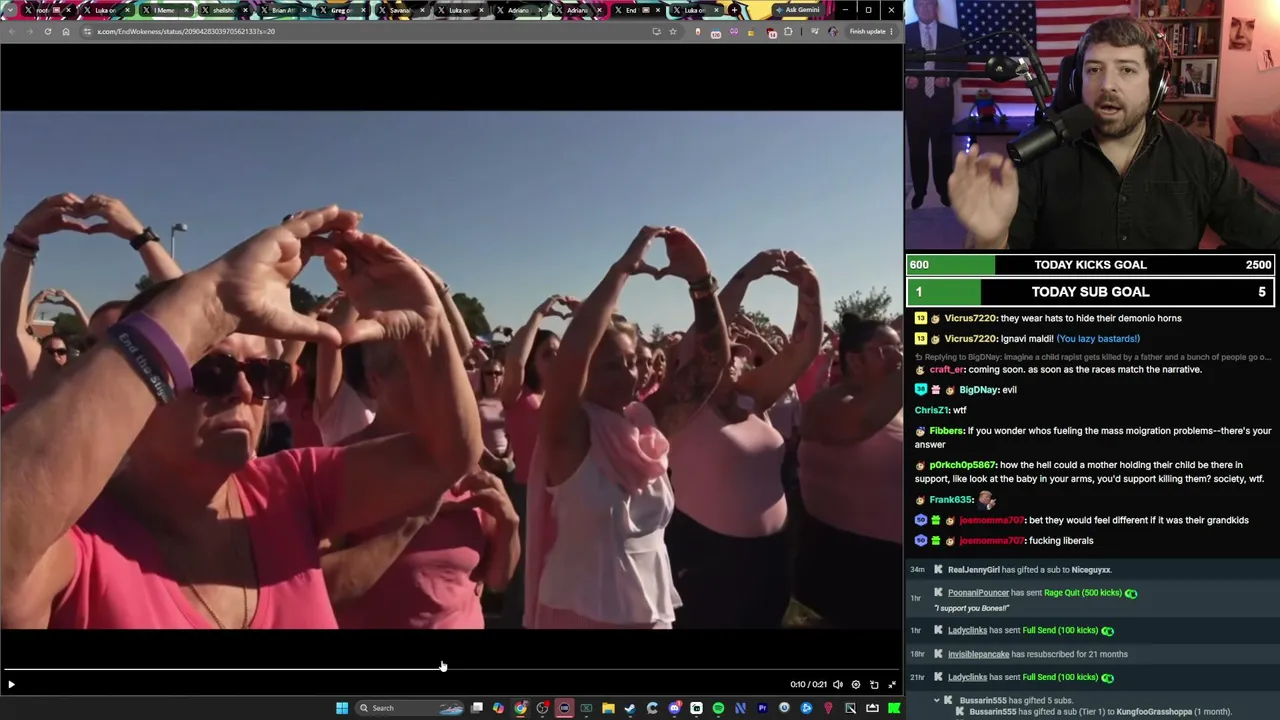The image size is (1280, 720).
Task: Open the browser home page
Action: [x=66, y=31]
